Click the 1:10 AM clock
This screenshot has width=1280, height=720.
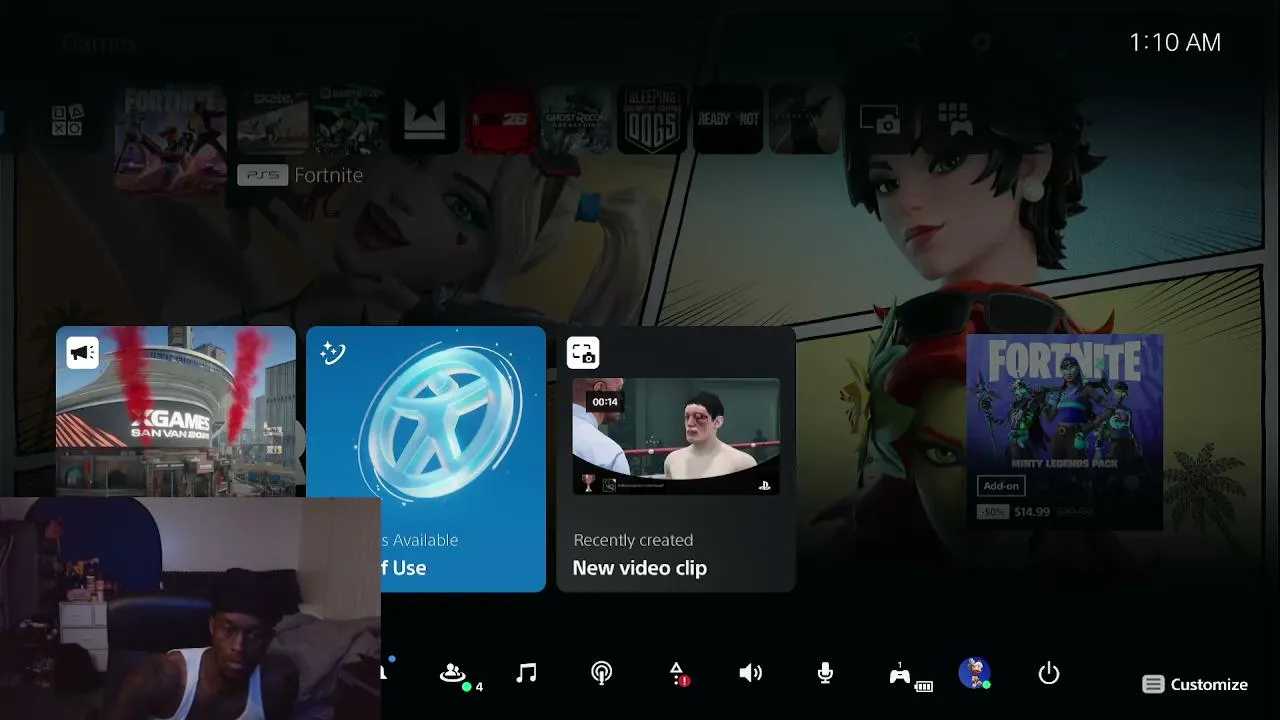coord(1175,42)
